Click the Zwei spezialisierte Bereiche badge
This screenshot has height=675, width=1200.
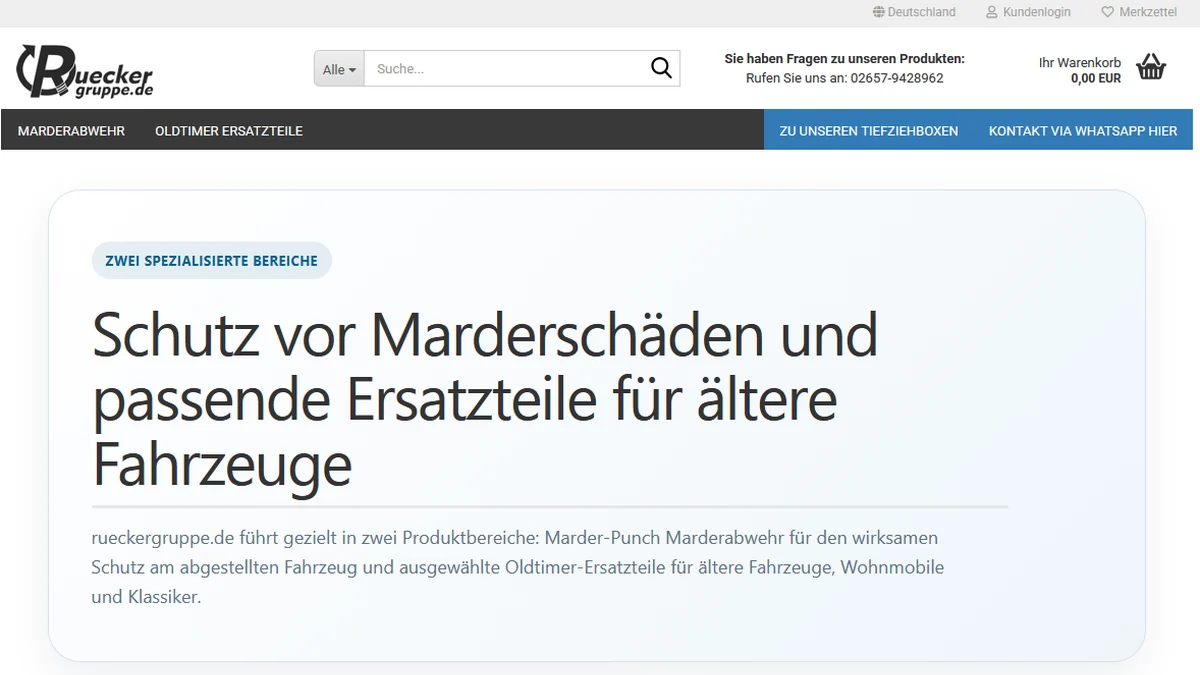coord(211,260)
